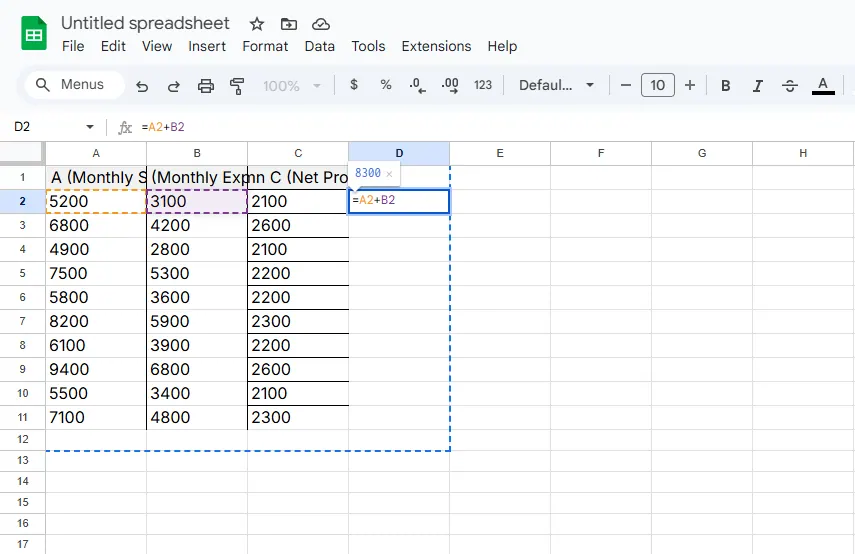Open the Extensions menu
The image size is (855, 554).
(436, 46)
